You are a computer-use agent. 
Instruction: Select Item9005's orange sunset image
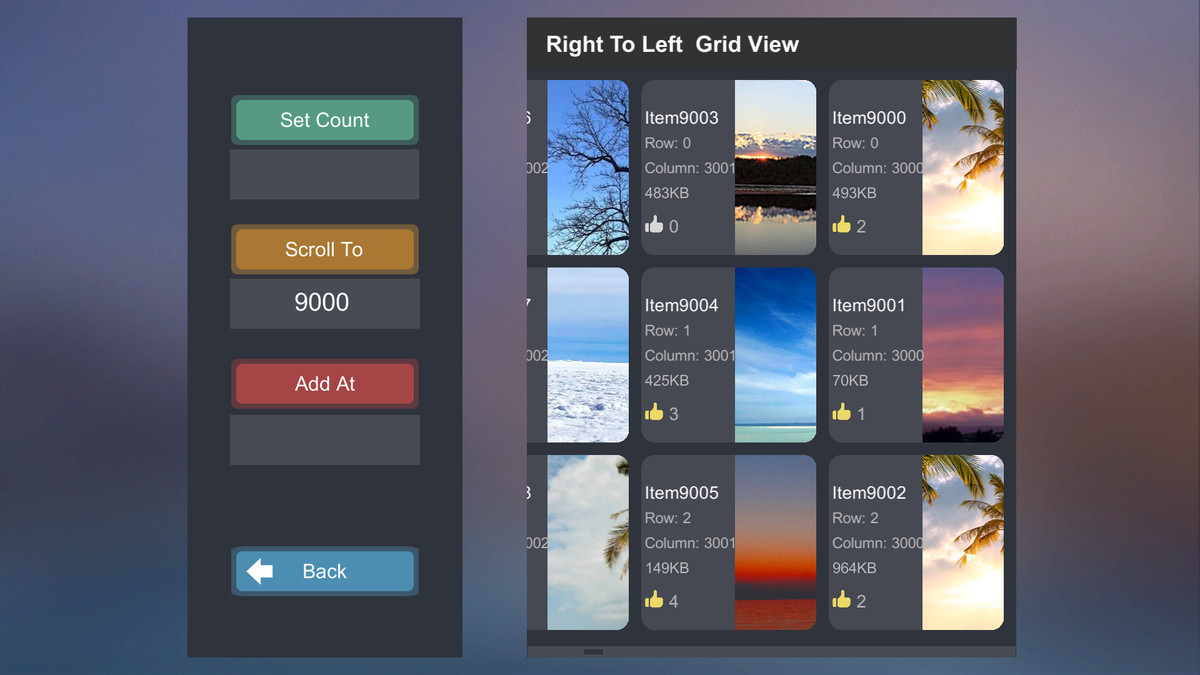click(x=776, y=541)
